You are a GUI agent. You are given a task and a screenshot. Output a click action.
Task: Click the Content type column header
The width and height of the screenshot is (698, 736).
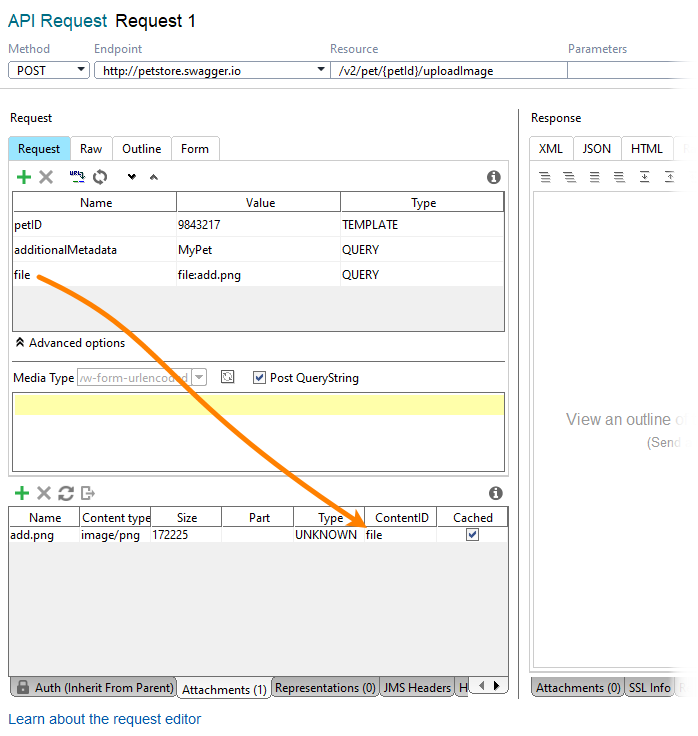pyautogui.click(x=115, y=517)
